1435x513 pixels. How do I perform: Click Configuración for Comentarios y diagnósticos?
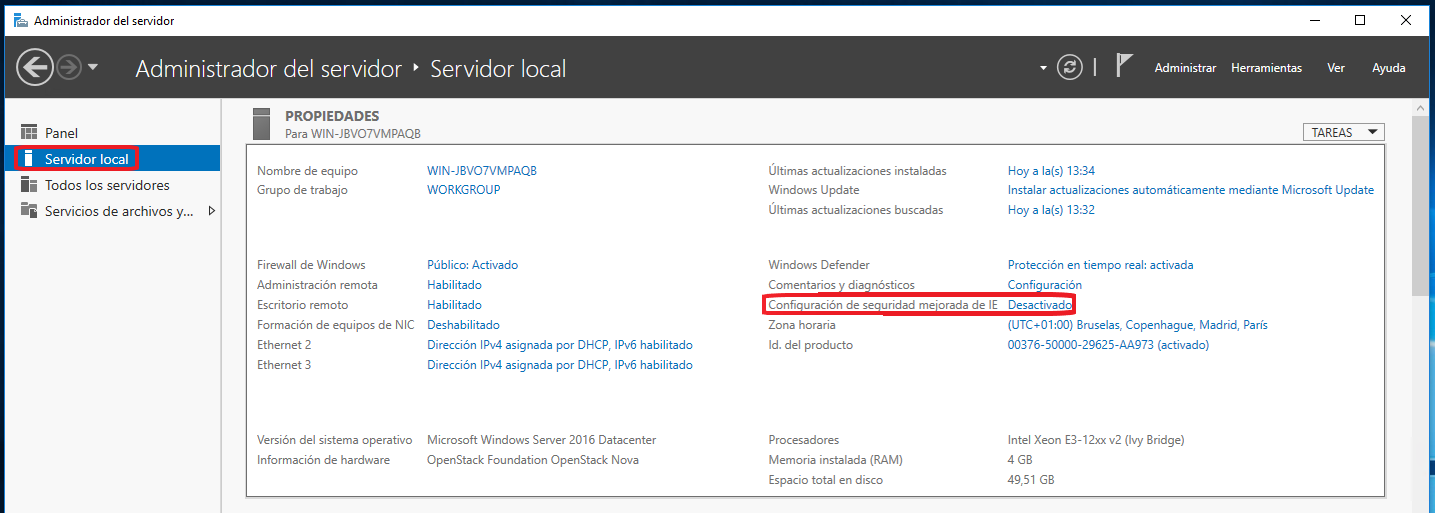tap(1044, 285)
